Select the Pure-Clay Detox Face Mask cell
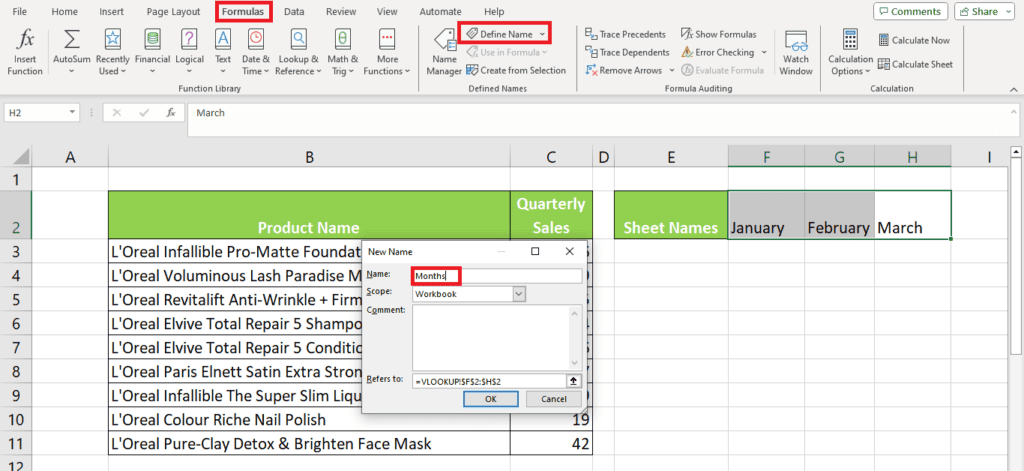Image resolution: width=1024 pixels, height=471 pixels. pos(310,444)
